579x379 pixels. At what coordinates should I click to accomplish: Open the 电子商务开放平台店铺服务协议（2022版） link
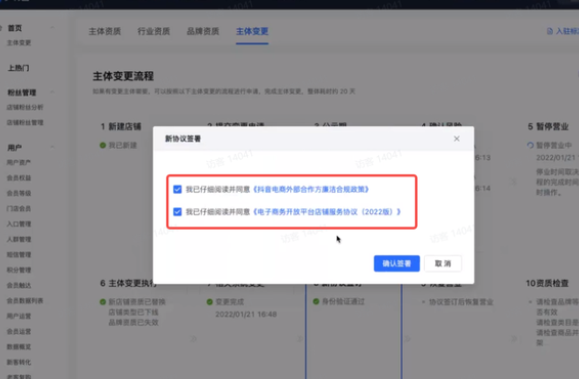pyautogui.click(x=327, y=212)
